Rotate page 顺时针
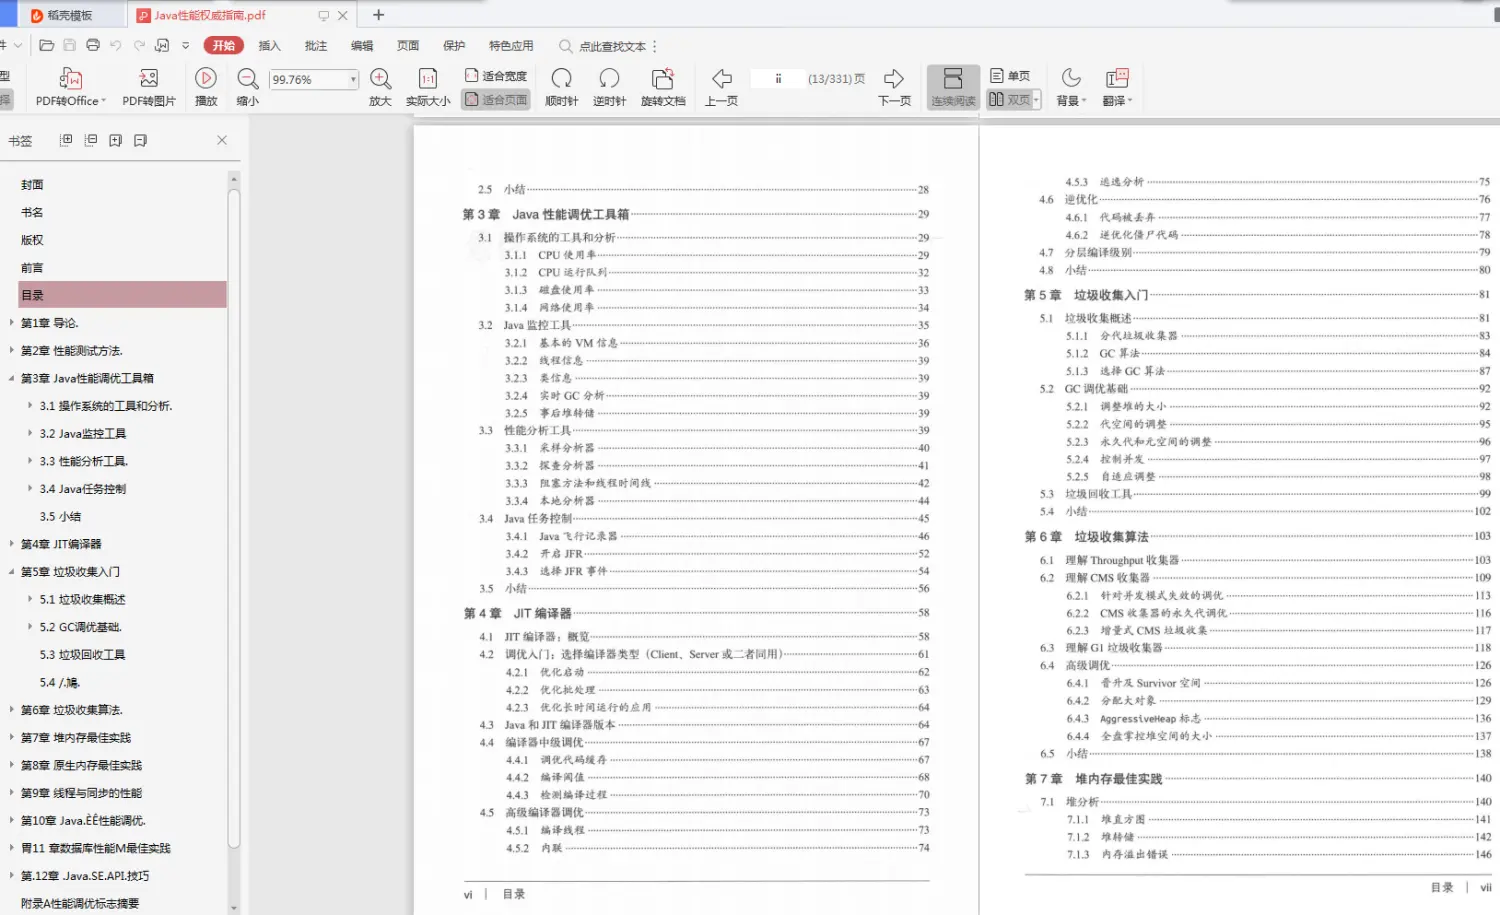 click(561, 87)
